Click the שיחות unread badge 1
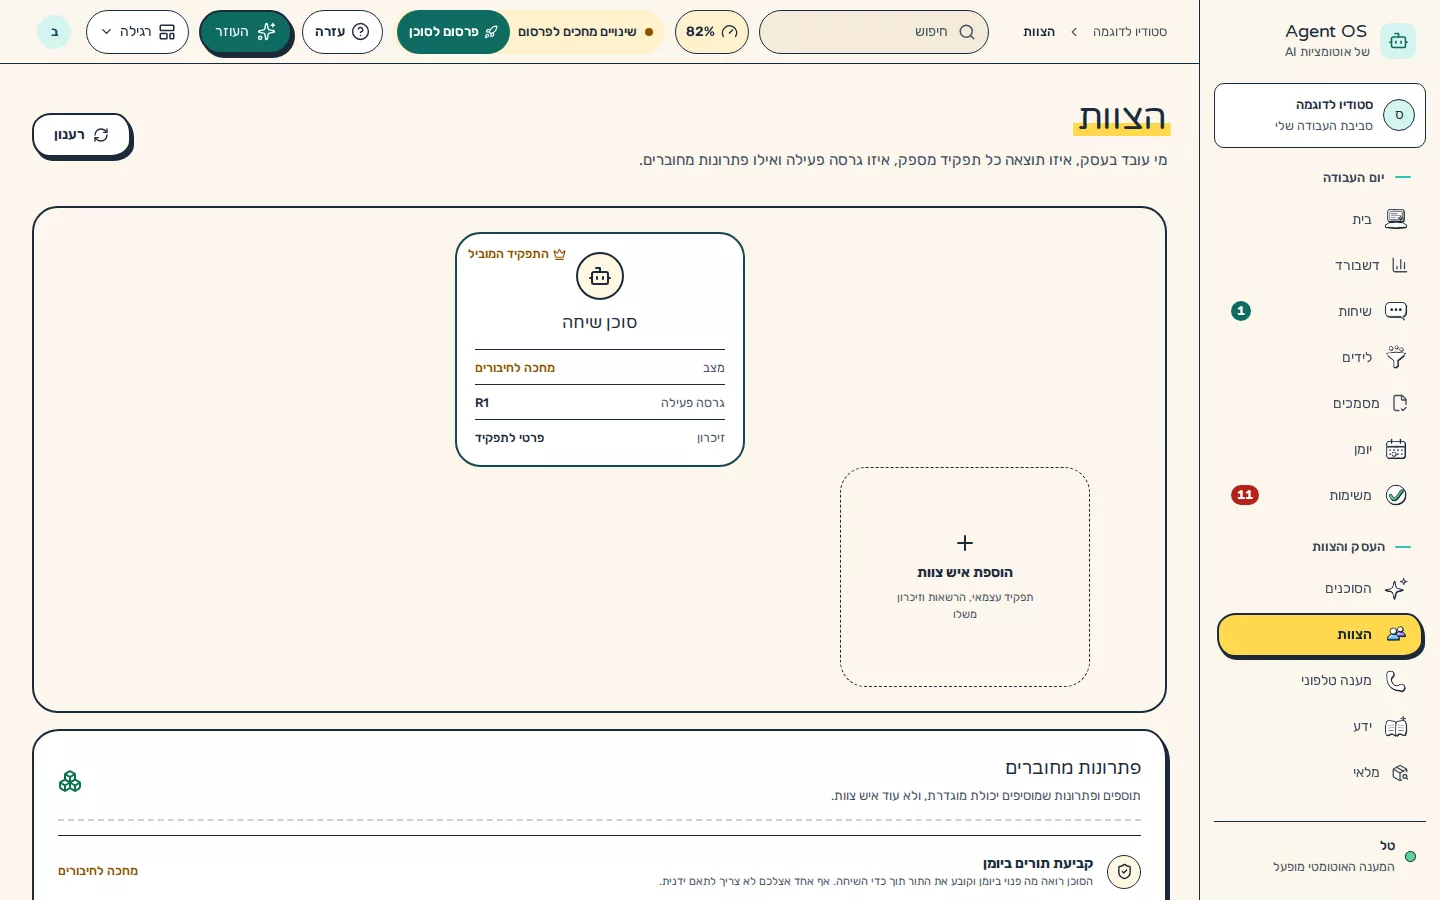 [1241, 311]
